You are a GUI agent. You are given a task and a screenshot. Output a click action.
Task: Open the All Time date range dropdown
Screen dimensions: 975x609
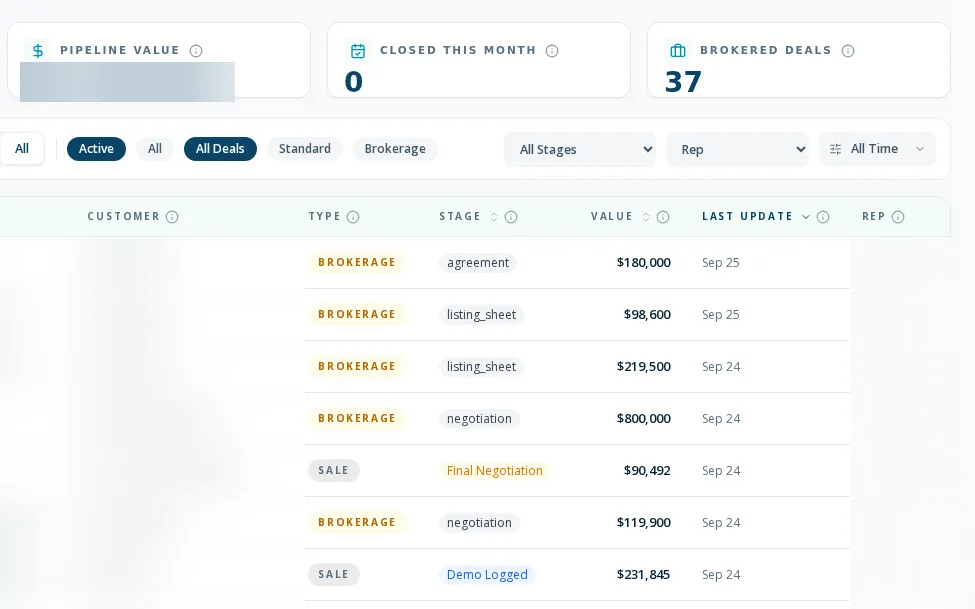[x=877, y=149]
